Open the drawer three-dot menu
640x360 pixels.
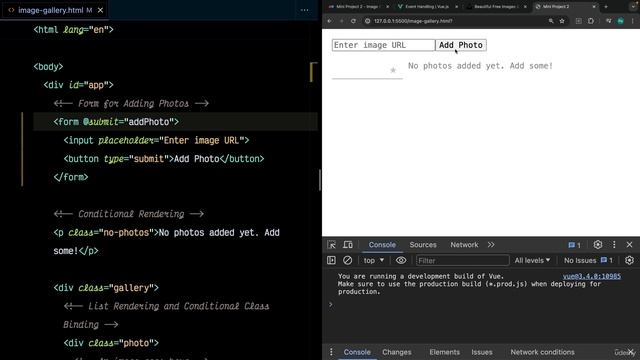click(x=331, y=352)
